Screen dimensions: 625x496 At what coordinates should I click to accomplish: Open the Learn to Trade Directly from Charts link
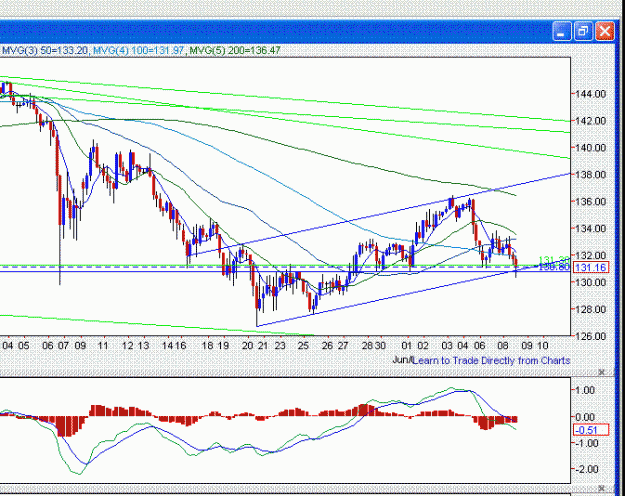tap(491, 360)
